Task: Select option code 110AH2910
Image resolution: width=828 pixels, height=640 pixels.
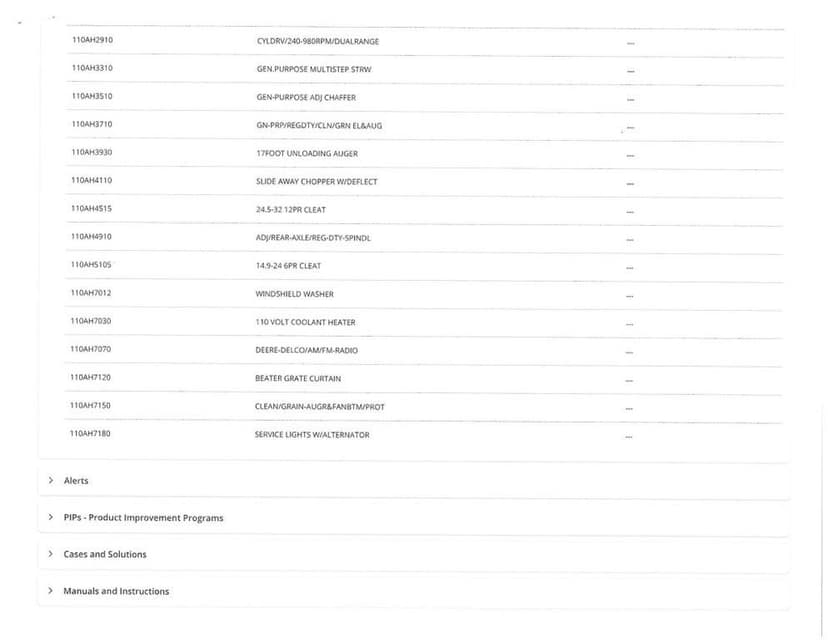Action: pos(92,40)
